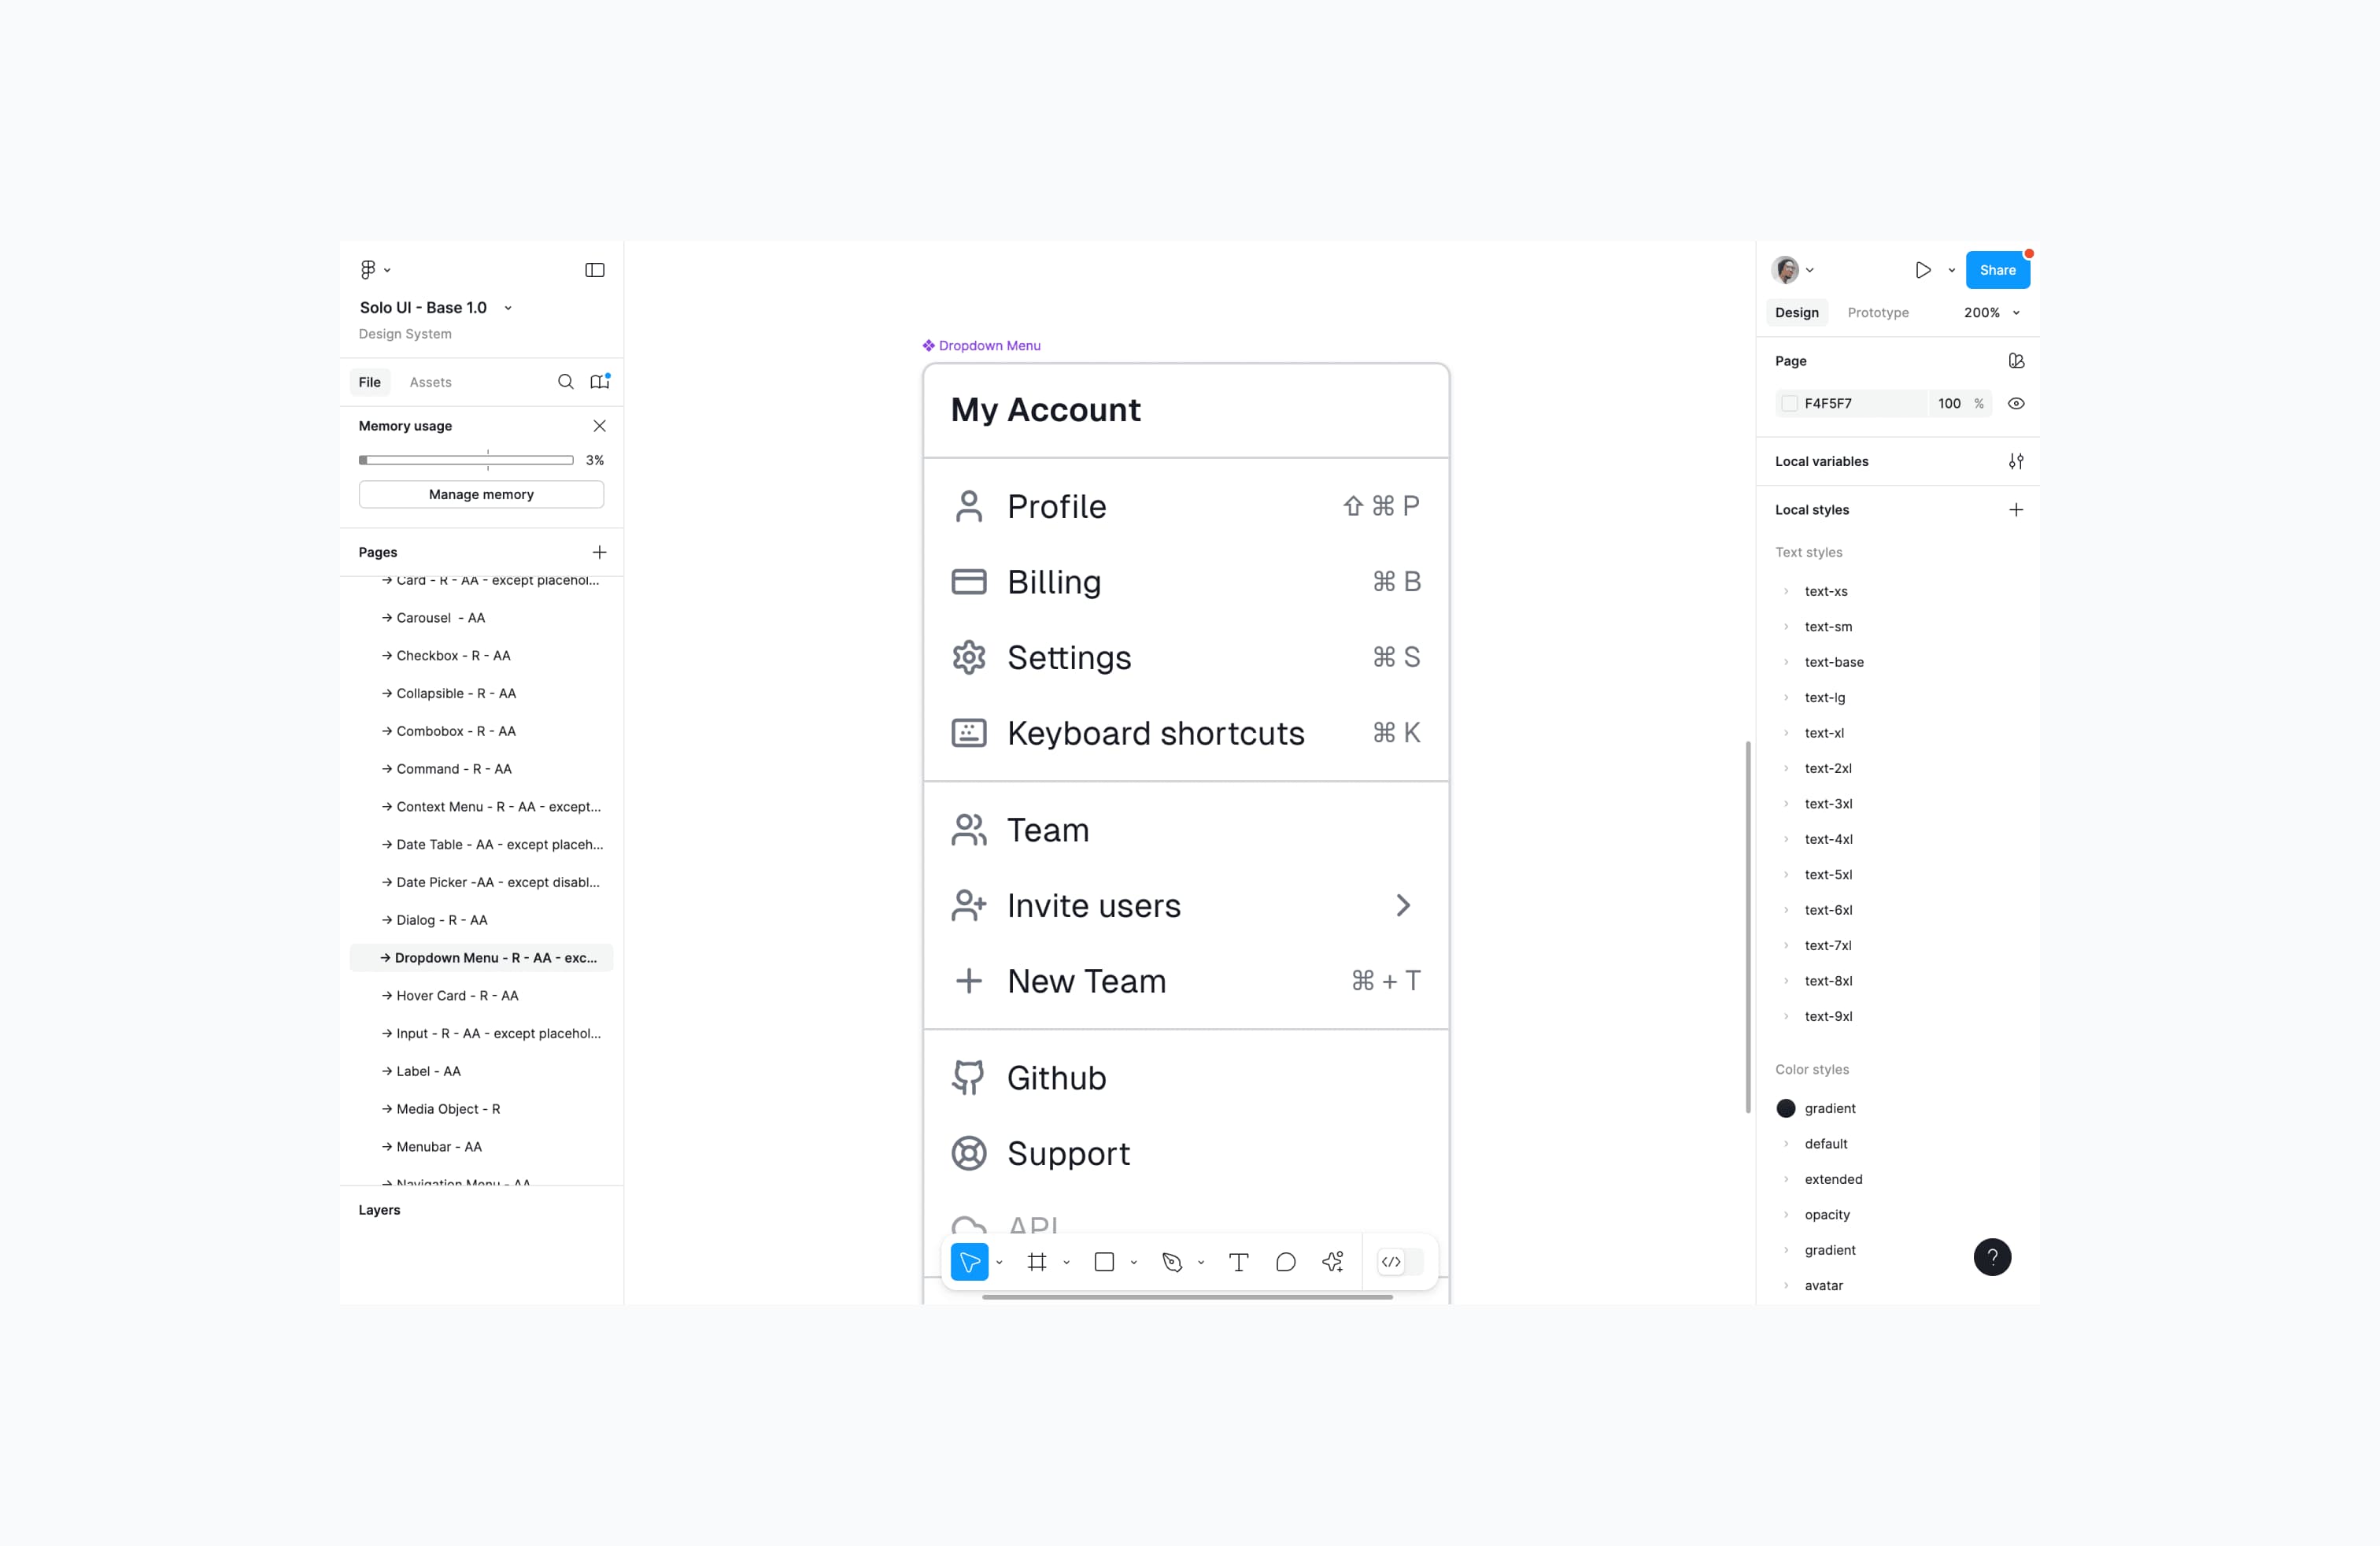Click the New Team menu item

pyautogui.click(x=1186, y=981)
